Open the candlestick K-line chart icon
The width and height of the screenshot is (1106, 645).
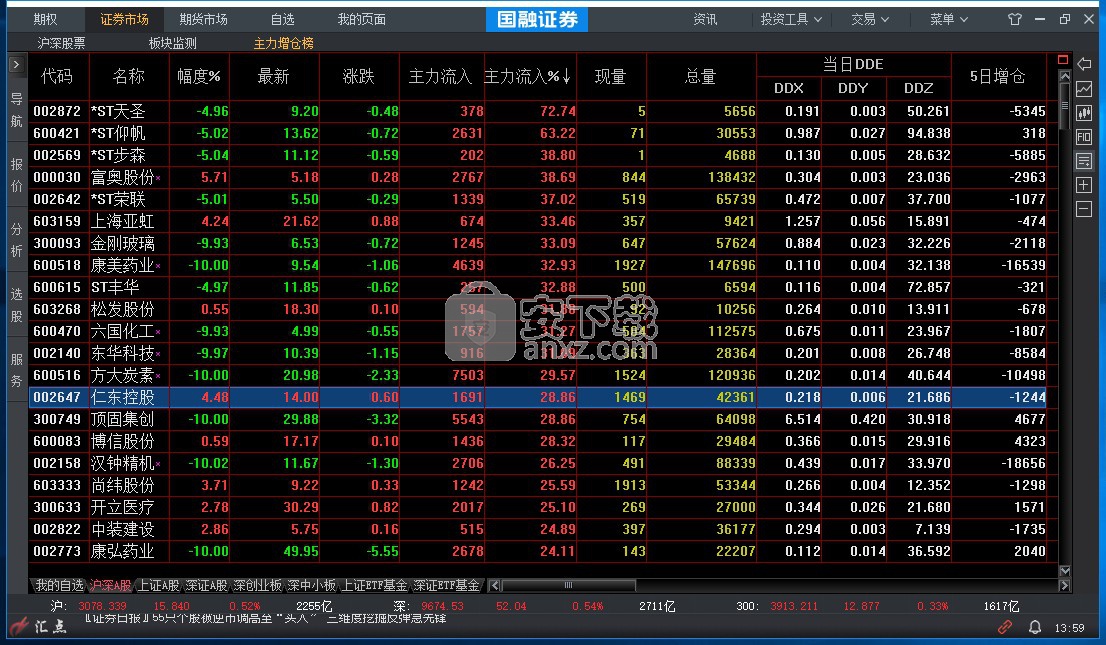(x=1084, y=113)
